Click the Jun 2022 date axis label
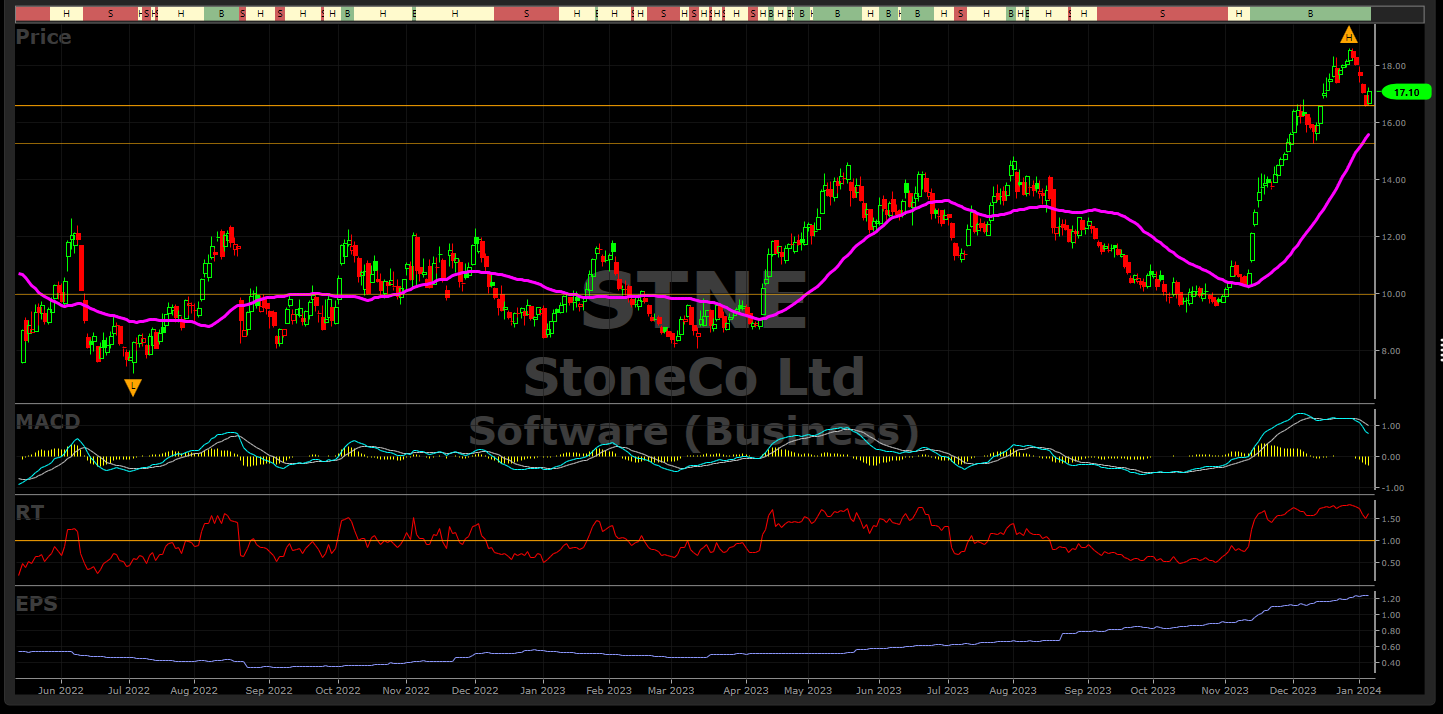Image resolution: width=1443 pixels, height=714 pixels. (x=59, y=690)
